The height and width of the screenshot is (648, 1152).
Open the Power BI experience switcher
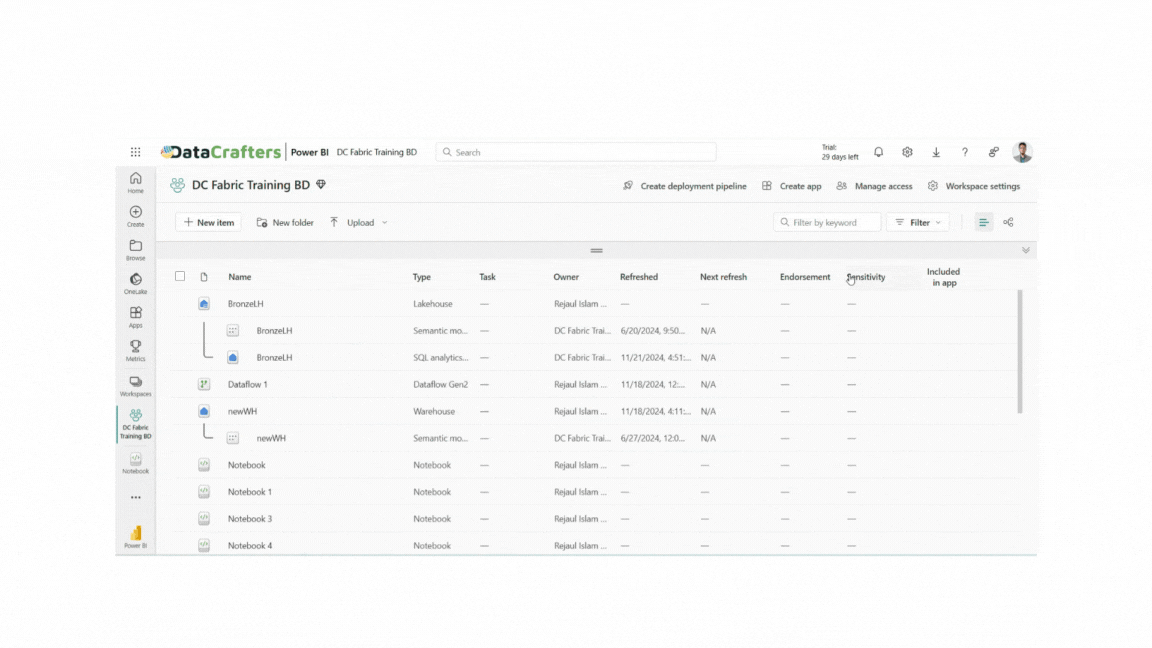tap(136, 536)
